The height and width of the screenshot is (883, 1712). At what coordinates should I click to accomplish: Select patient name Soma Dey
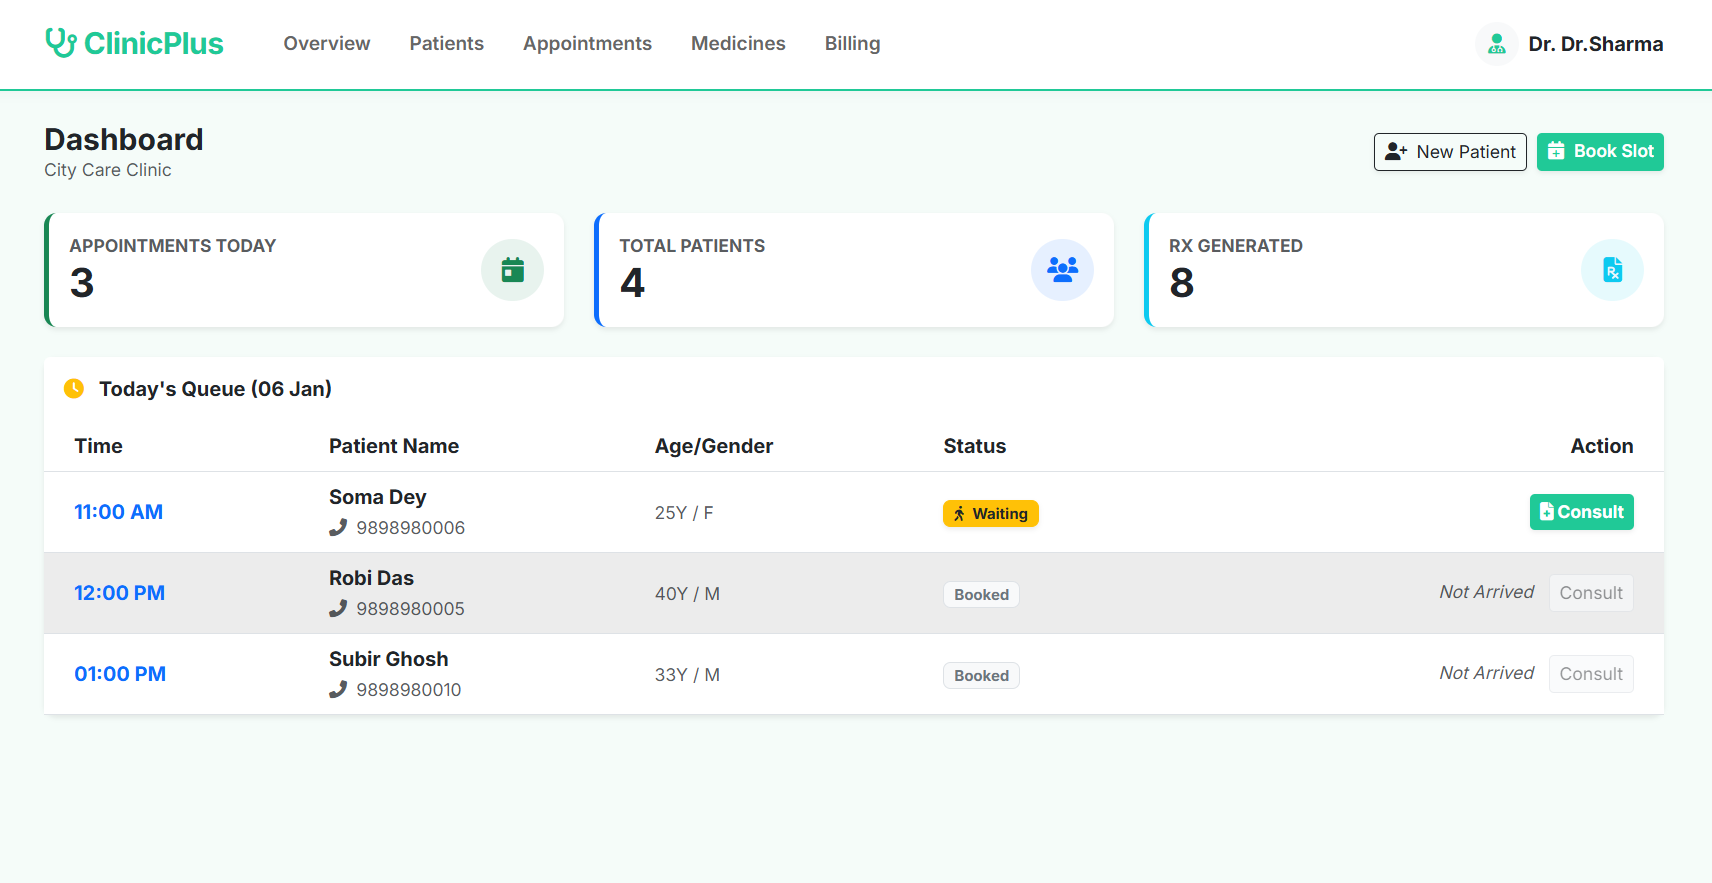click(378, 497)
